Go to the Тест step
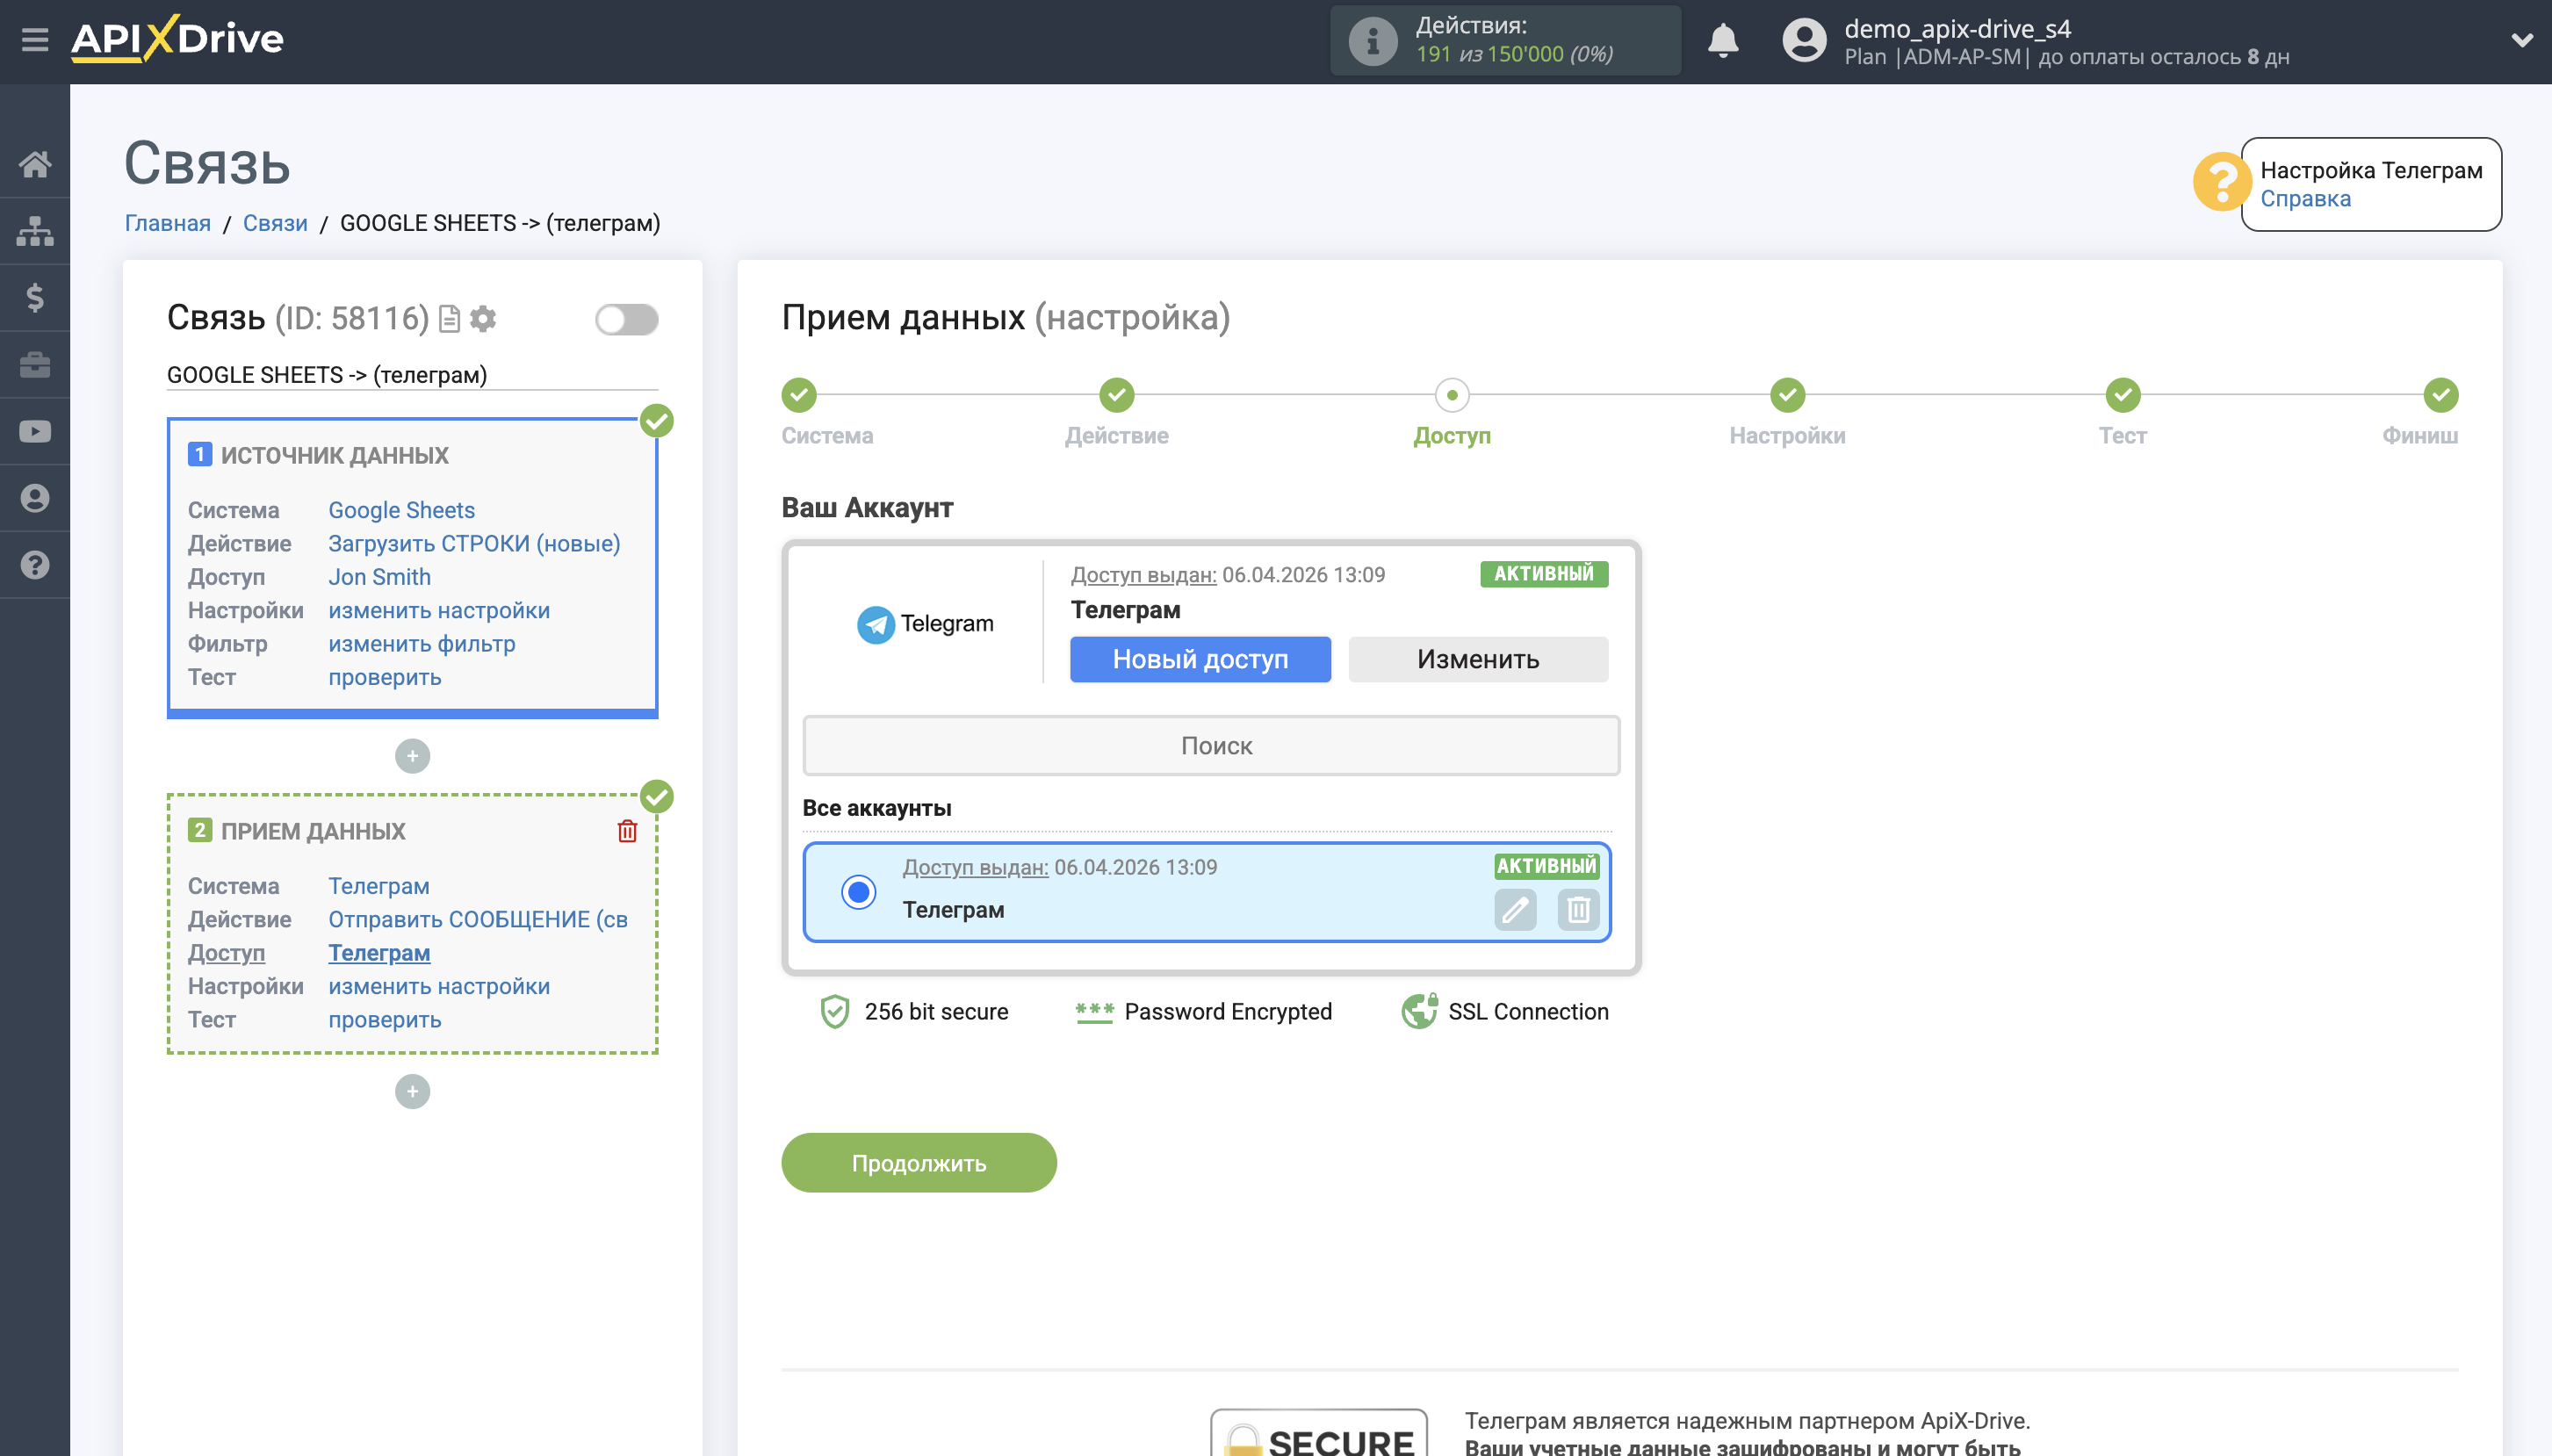Viewport: 2552px width, 1456px height. coord(2122,396)
